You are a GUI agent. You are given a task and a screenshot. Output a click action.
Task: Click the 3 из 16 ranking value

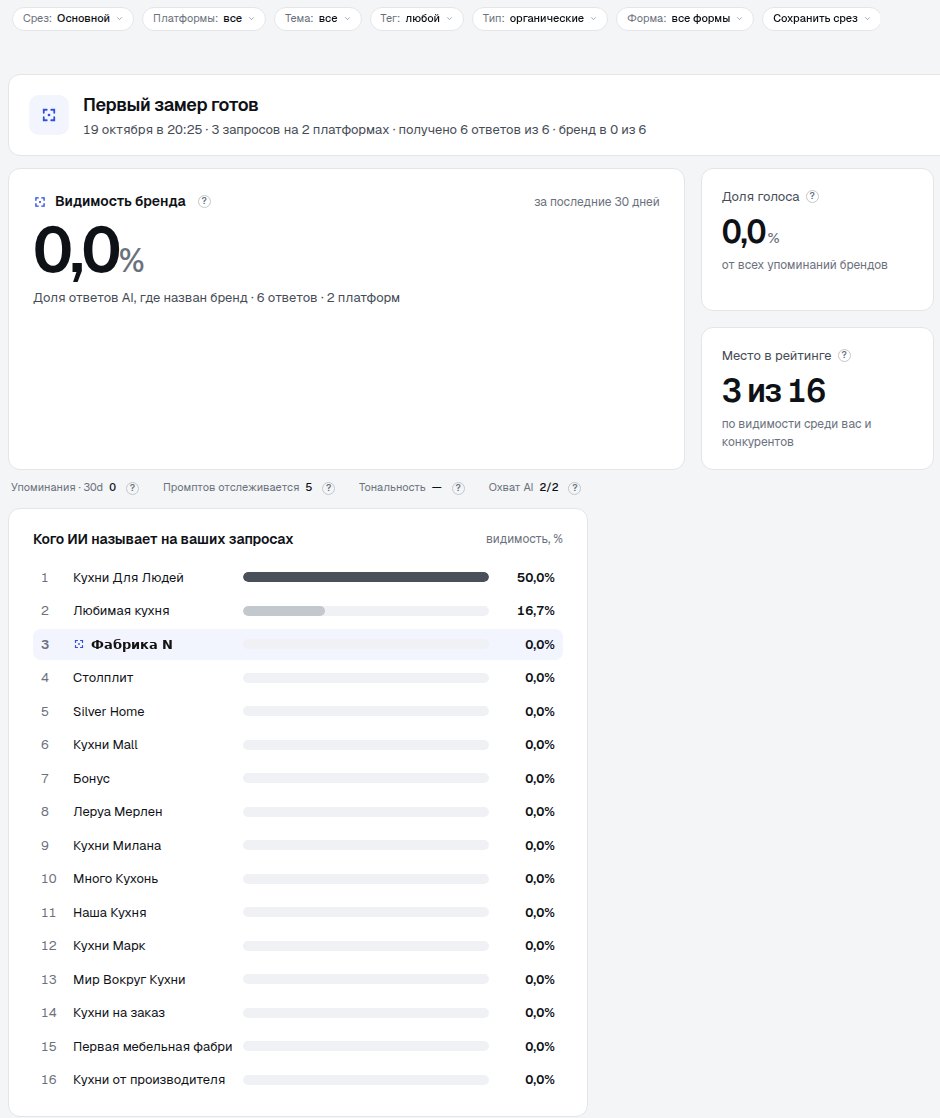(x=774, y=391)
